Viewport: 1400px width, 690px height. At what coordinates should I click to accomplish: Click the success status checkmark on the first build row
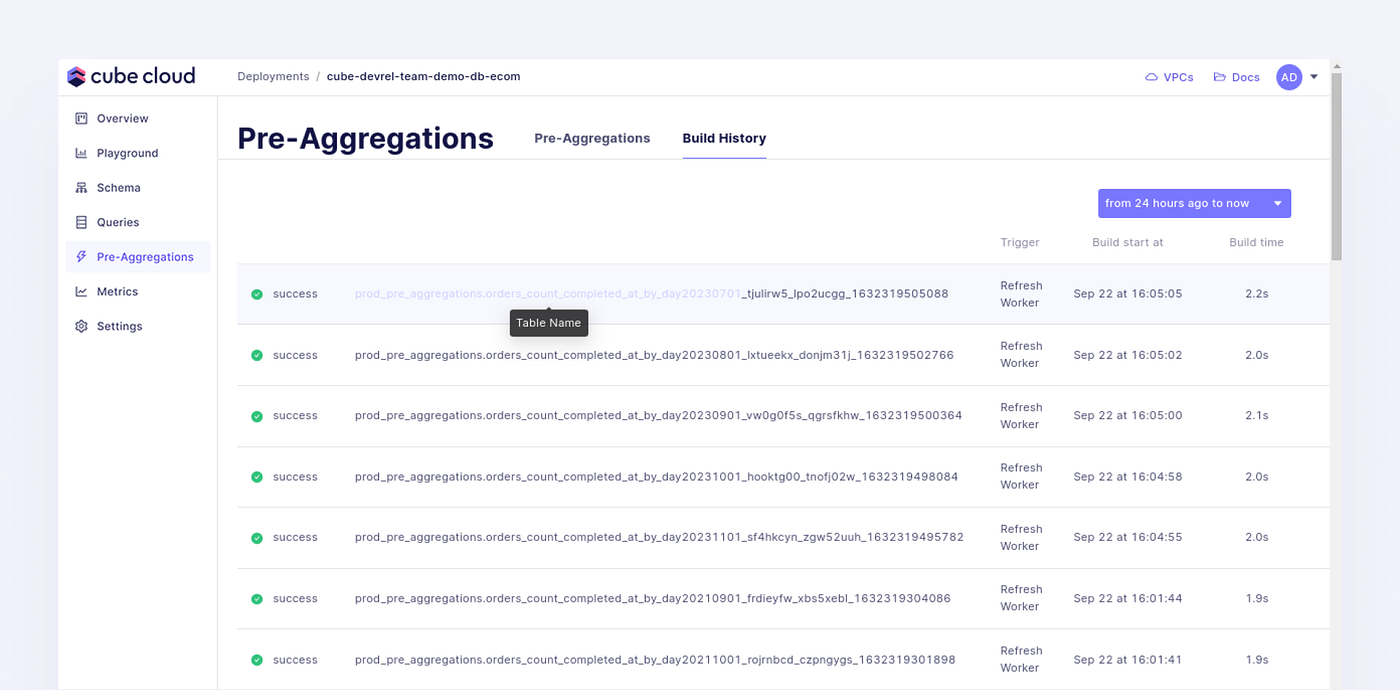pos(258,293)
